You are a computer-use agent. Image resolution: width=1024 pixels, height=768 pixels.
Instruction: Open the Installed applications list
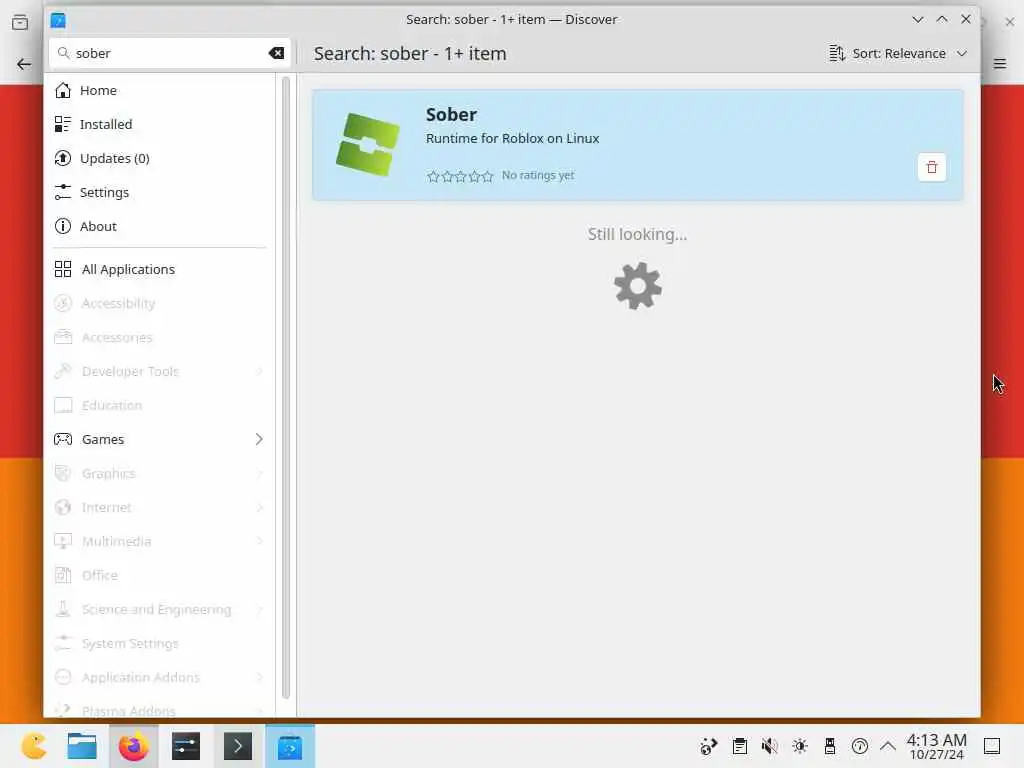(x=159, y=124)
